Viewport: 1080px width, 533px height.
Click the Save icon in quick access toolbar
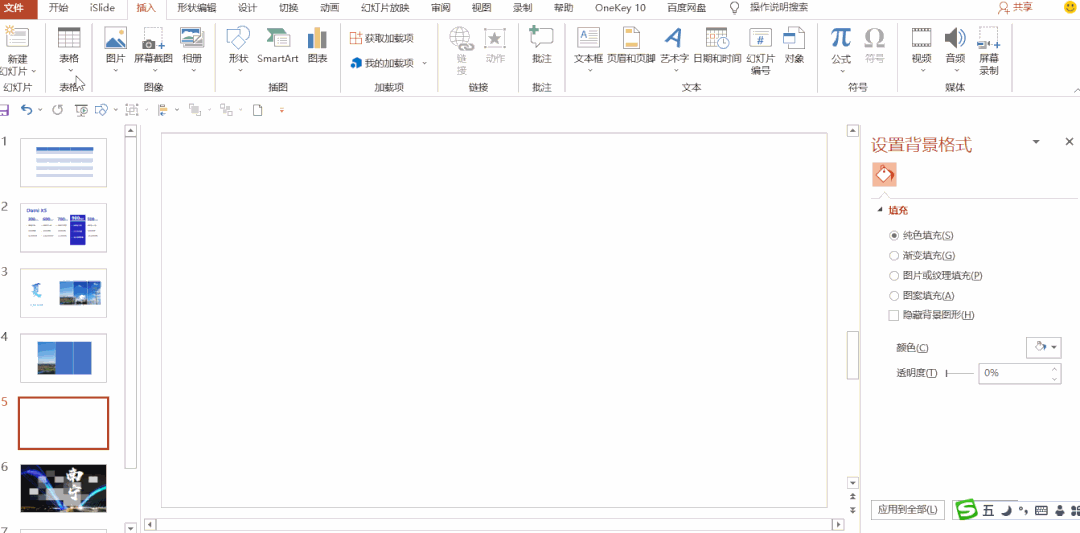pos(4,109)
